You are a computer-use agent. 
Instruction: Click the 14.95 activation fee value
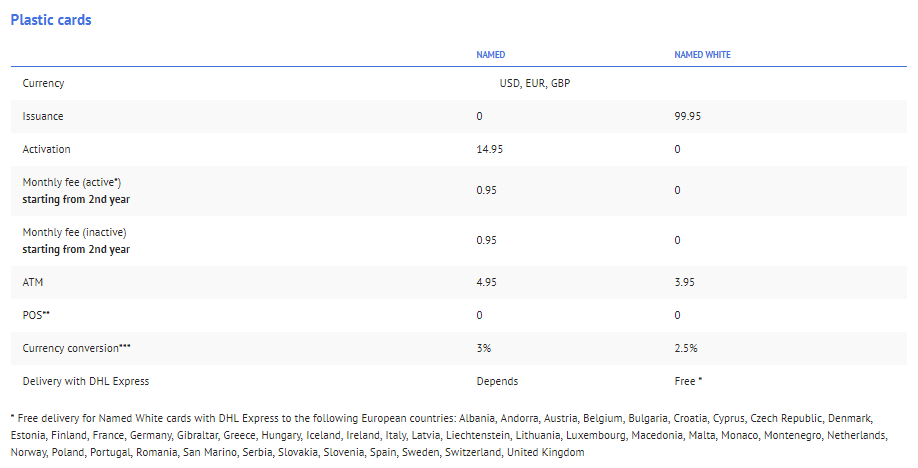[489, 149]
